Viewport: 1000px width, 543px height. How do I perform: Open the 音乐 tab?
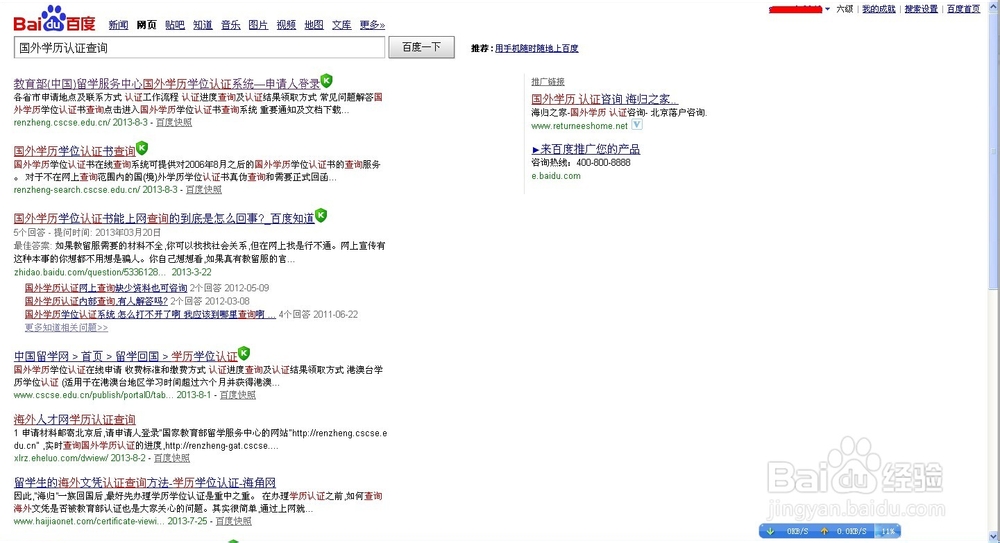click(231, 25)
